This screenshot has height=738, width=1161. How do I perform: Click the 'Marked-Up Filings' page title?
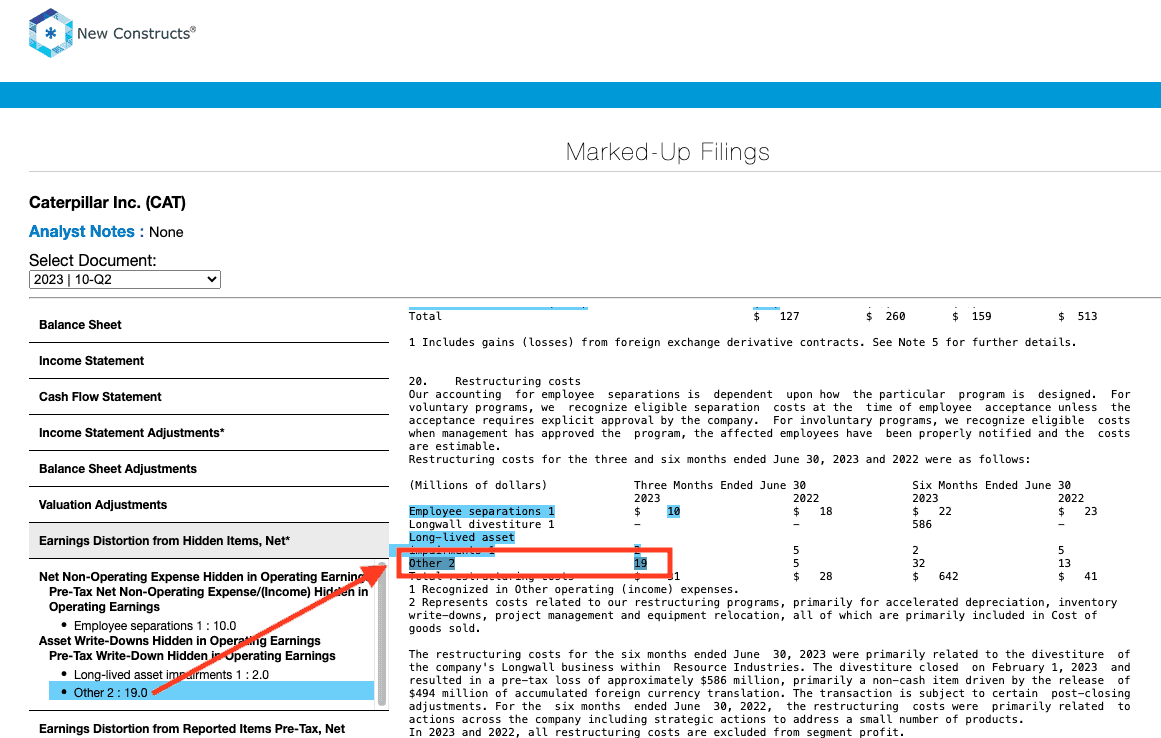(x=667, y=152)
